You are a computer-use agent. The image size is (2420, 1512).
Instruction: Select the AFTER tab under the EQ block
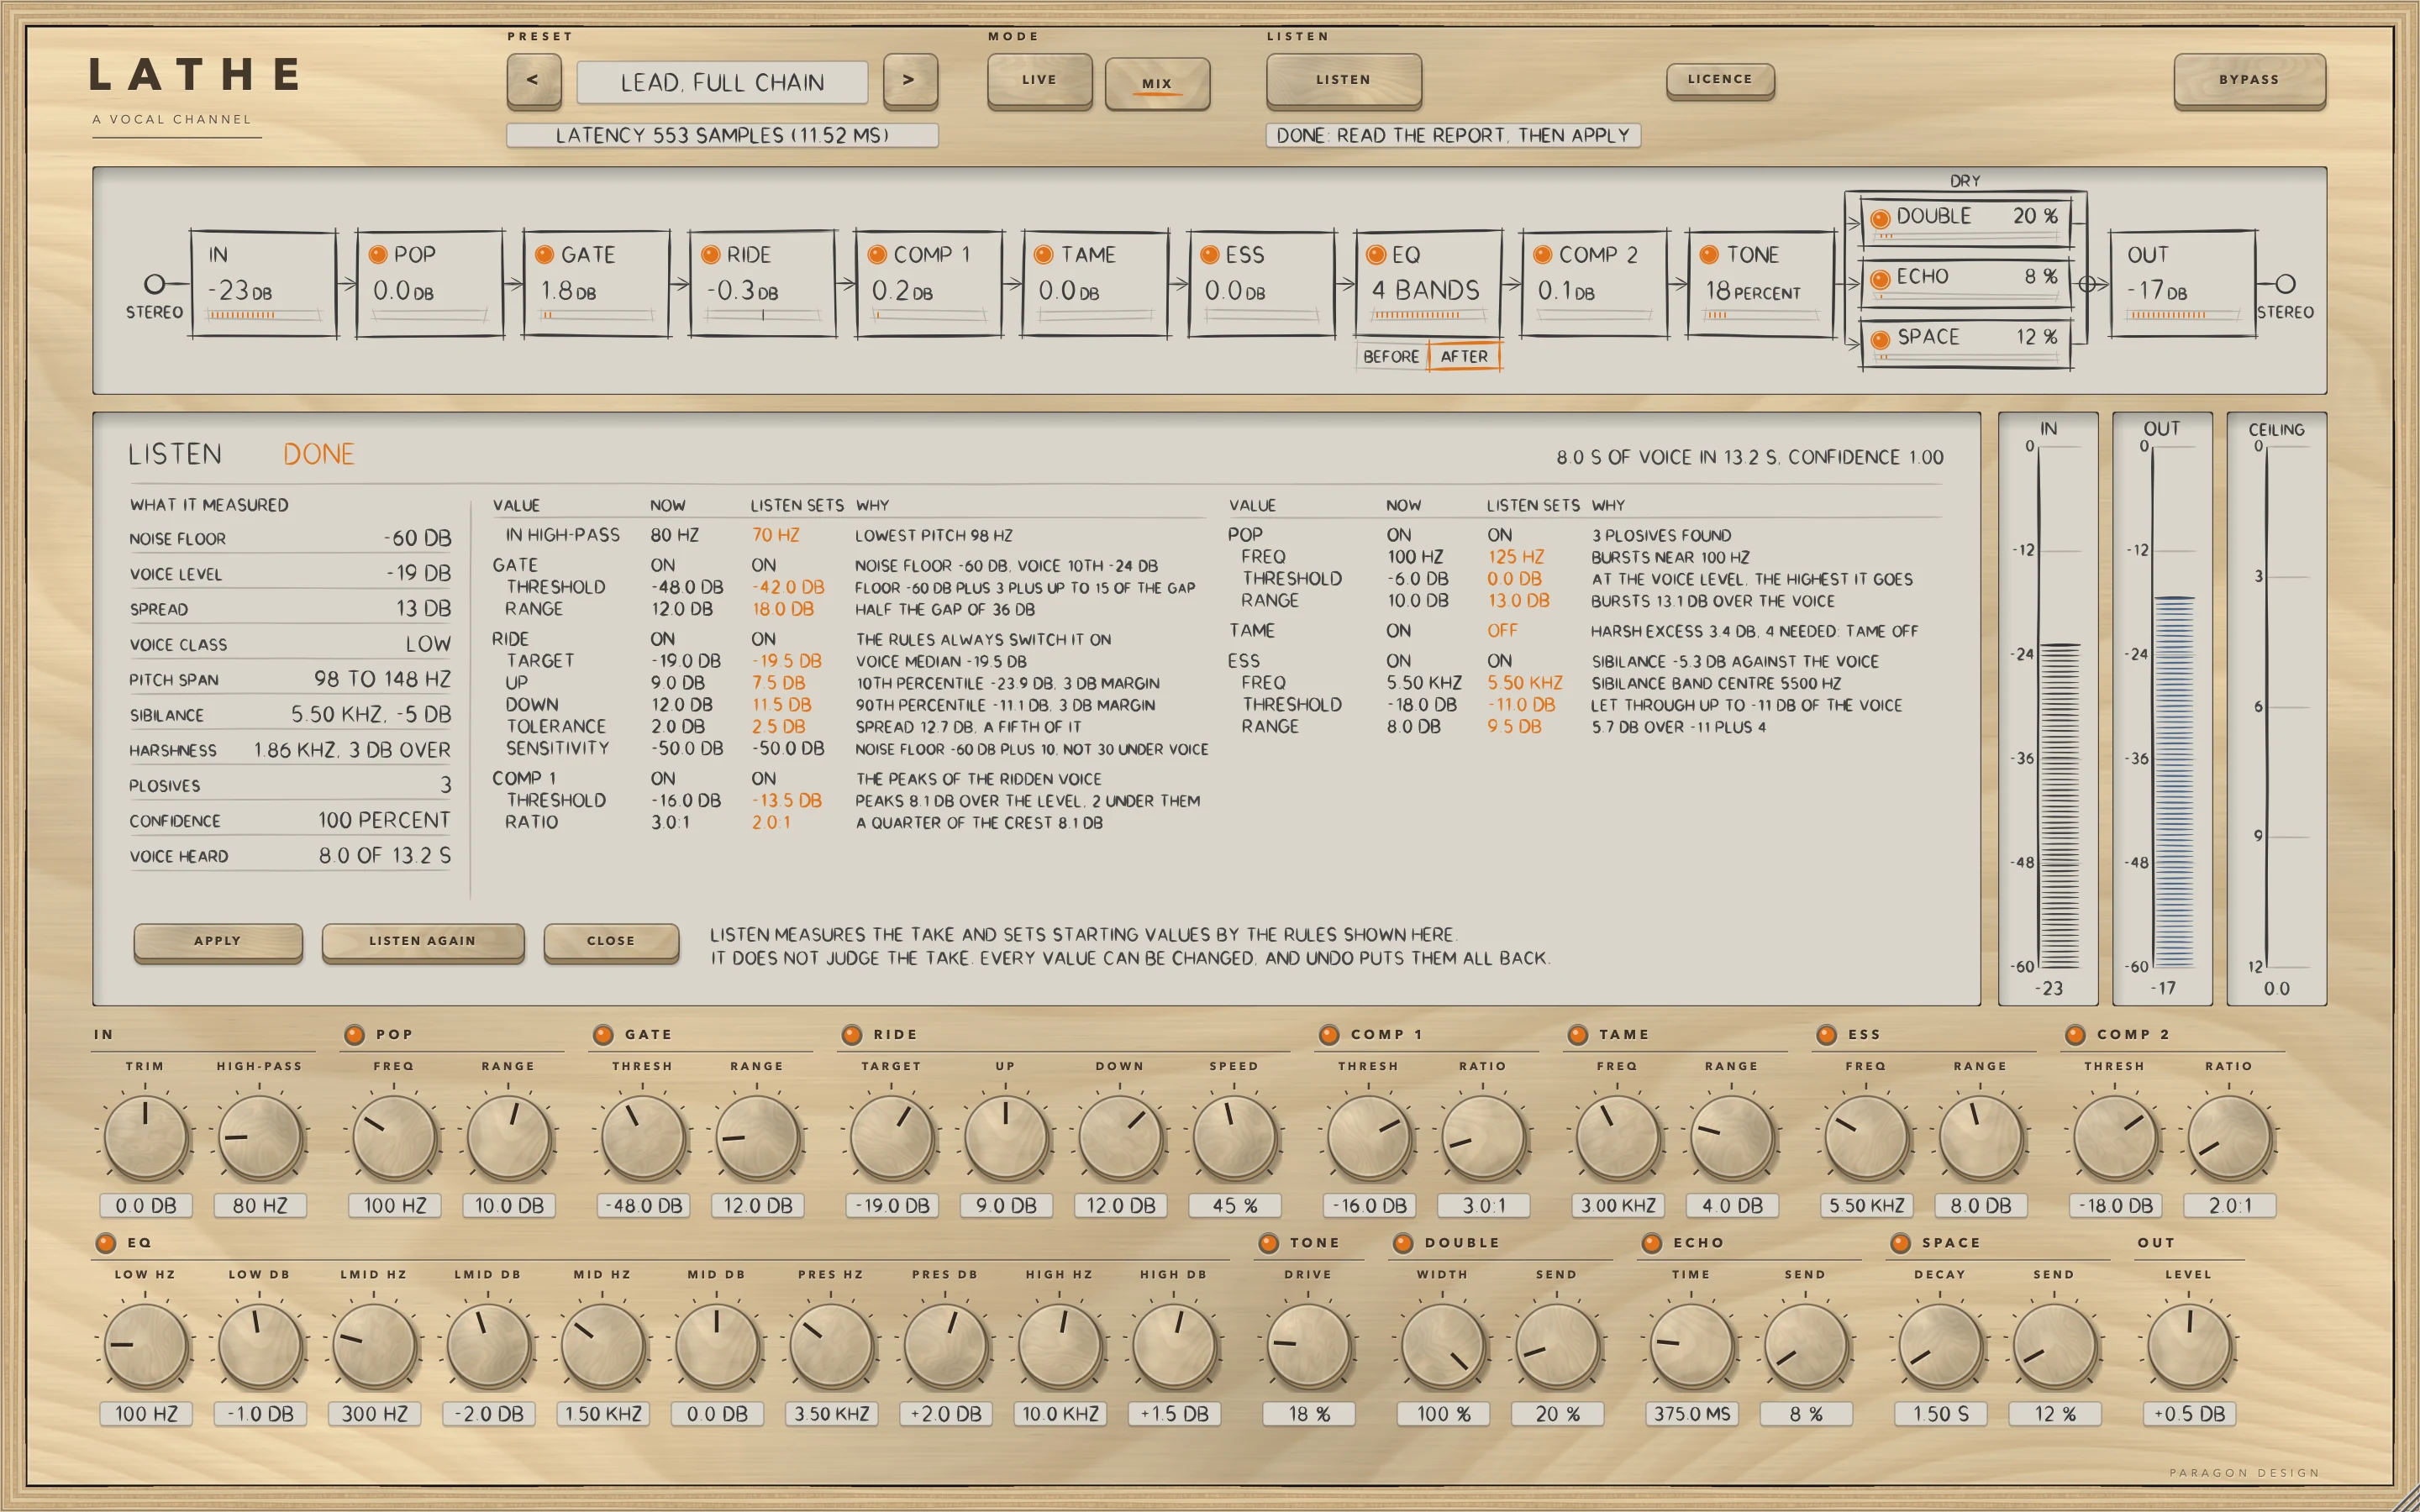tap(1464, 356)
